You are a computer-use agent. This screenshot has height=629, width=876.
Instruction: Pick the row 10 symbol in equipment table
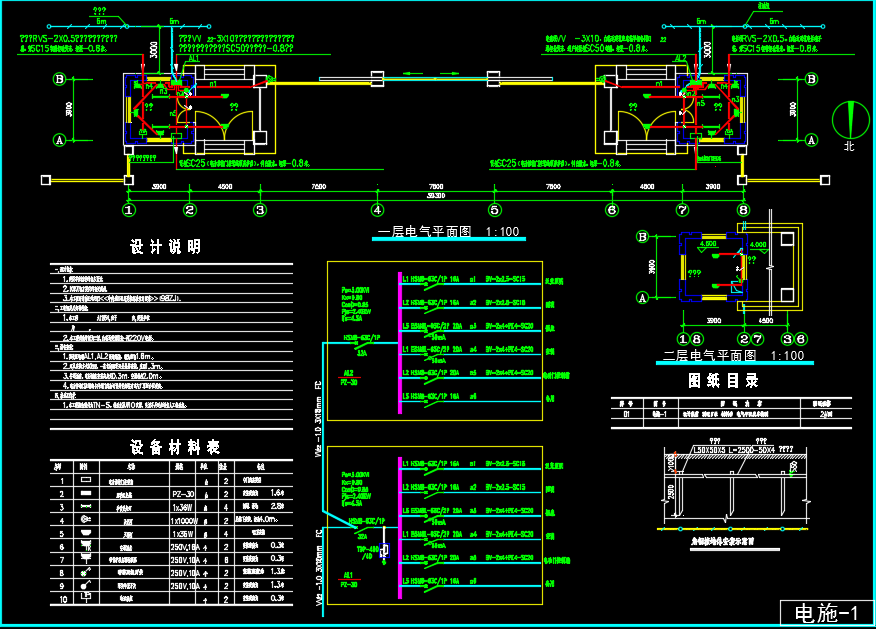coord(87,597)
